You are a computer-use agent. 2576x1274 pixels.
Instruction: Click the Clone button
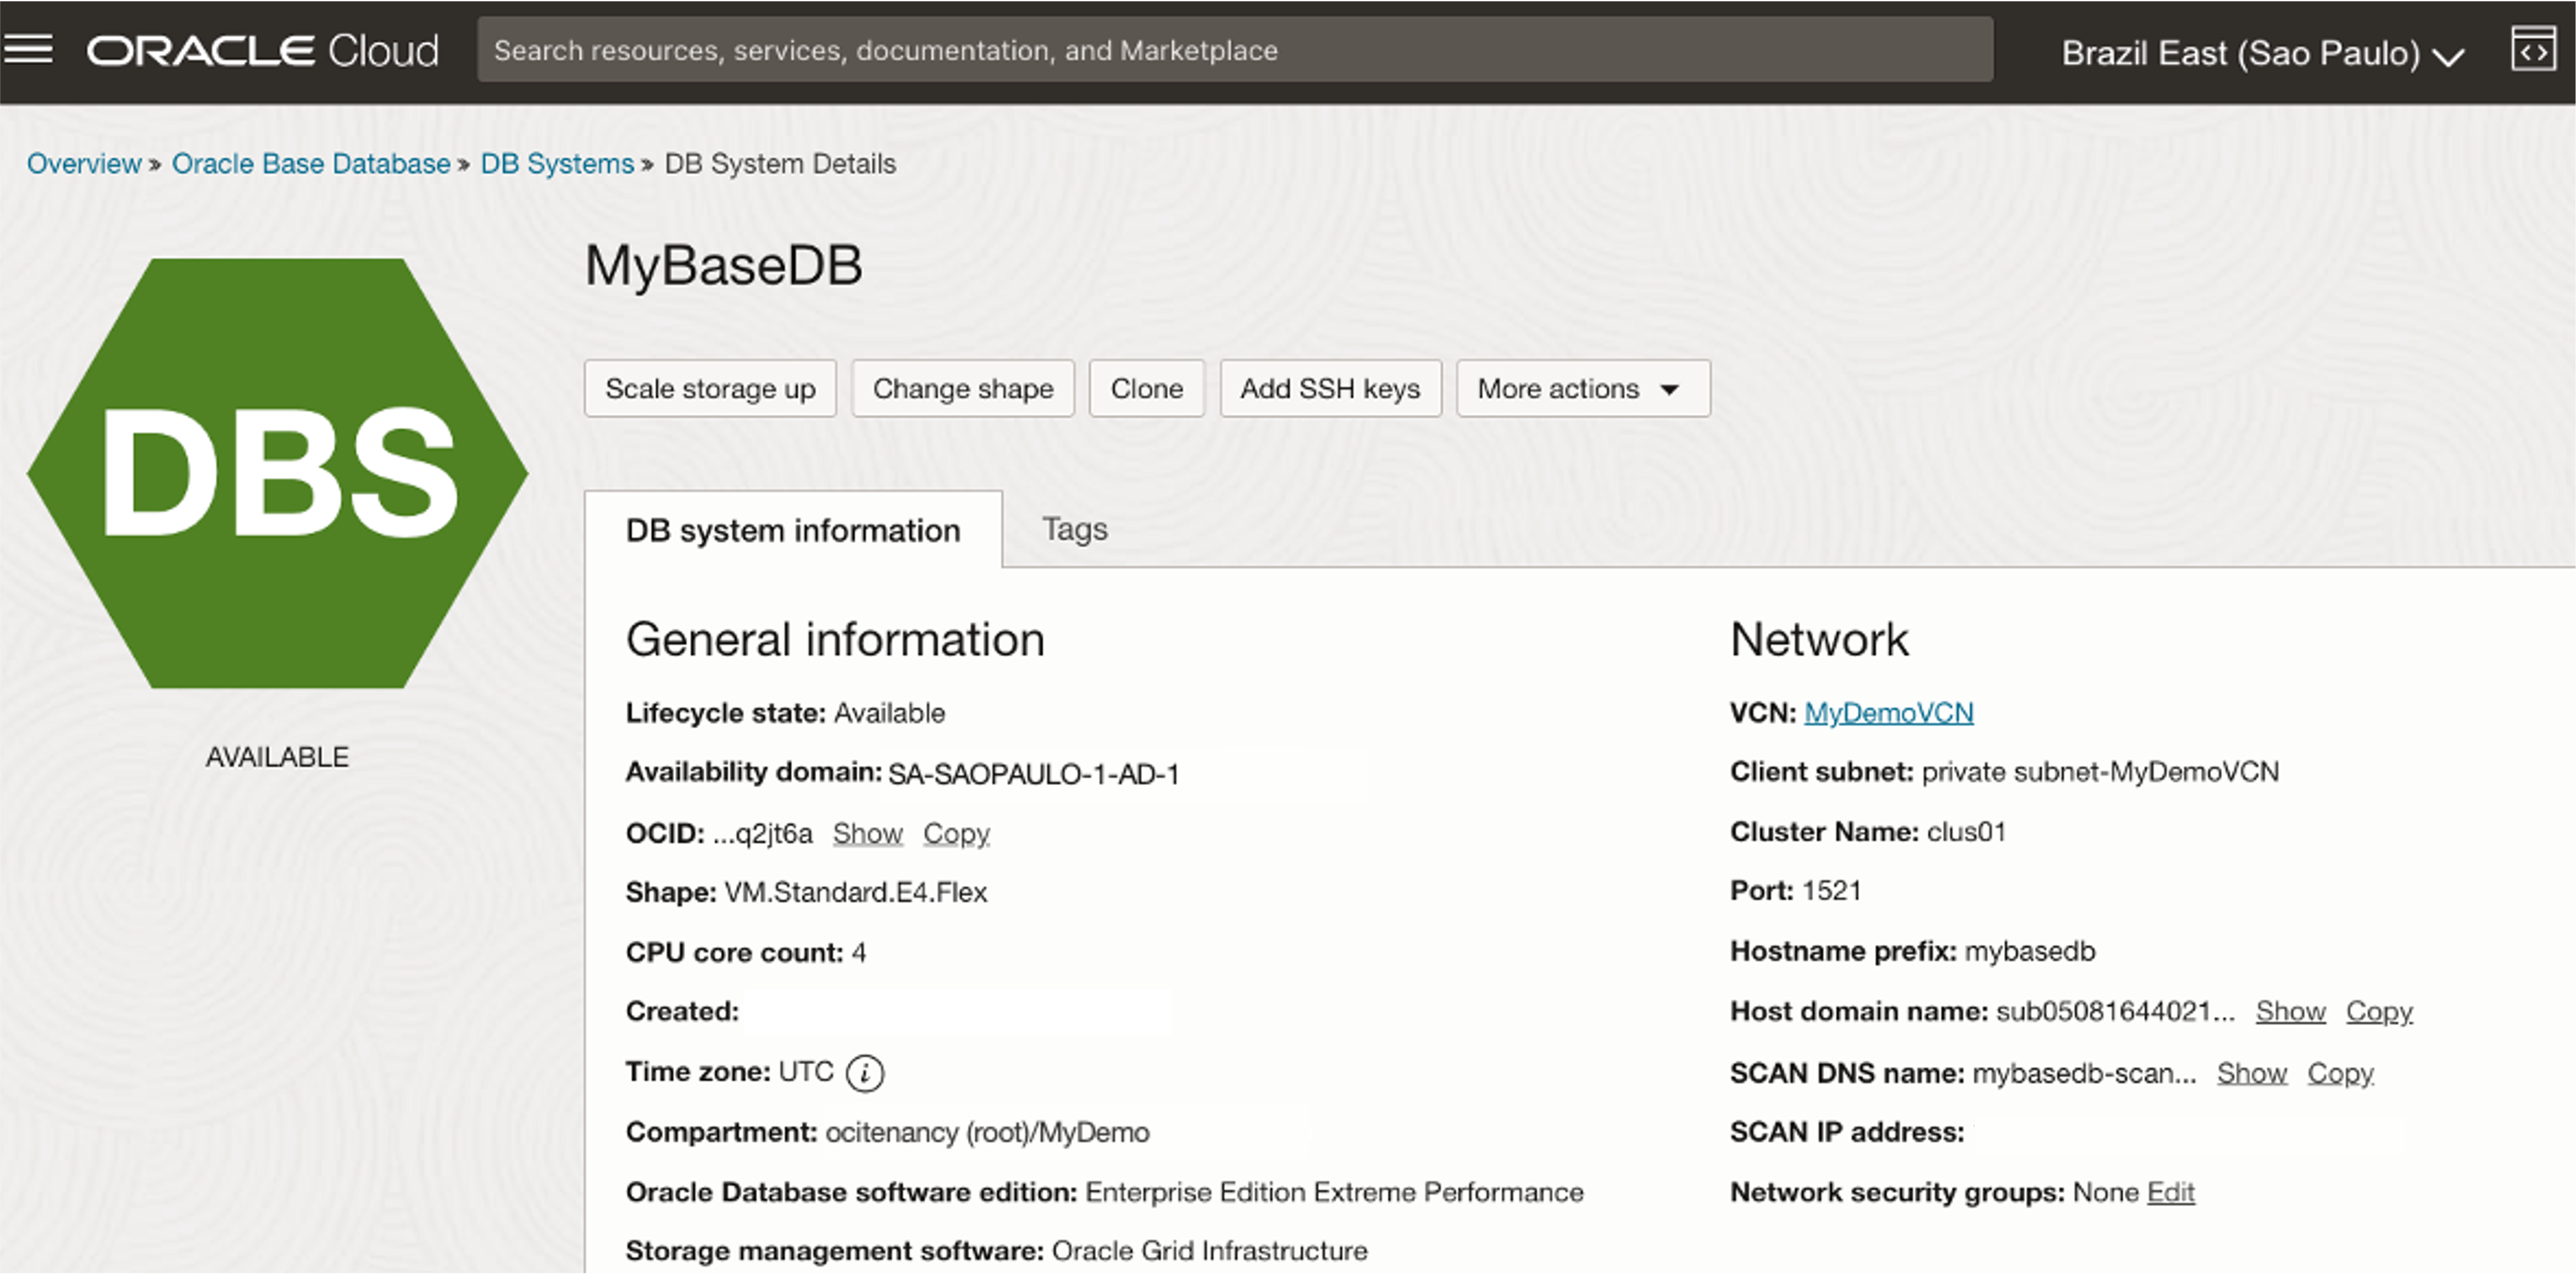(1146, 388)
